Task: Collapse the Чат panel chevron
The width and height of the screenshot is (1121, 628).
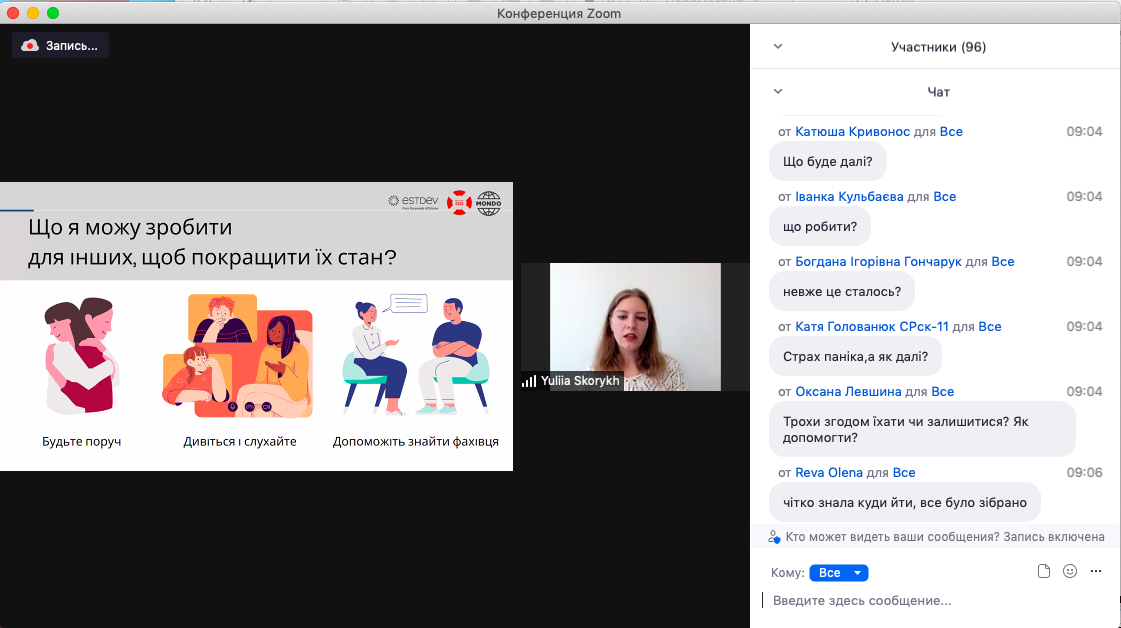Action: (x=778, y=91)
